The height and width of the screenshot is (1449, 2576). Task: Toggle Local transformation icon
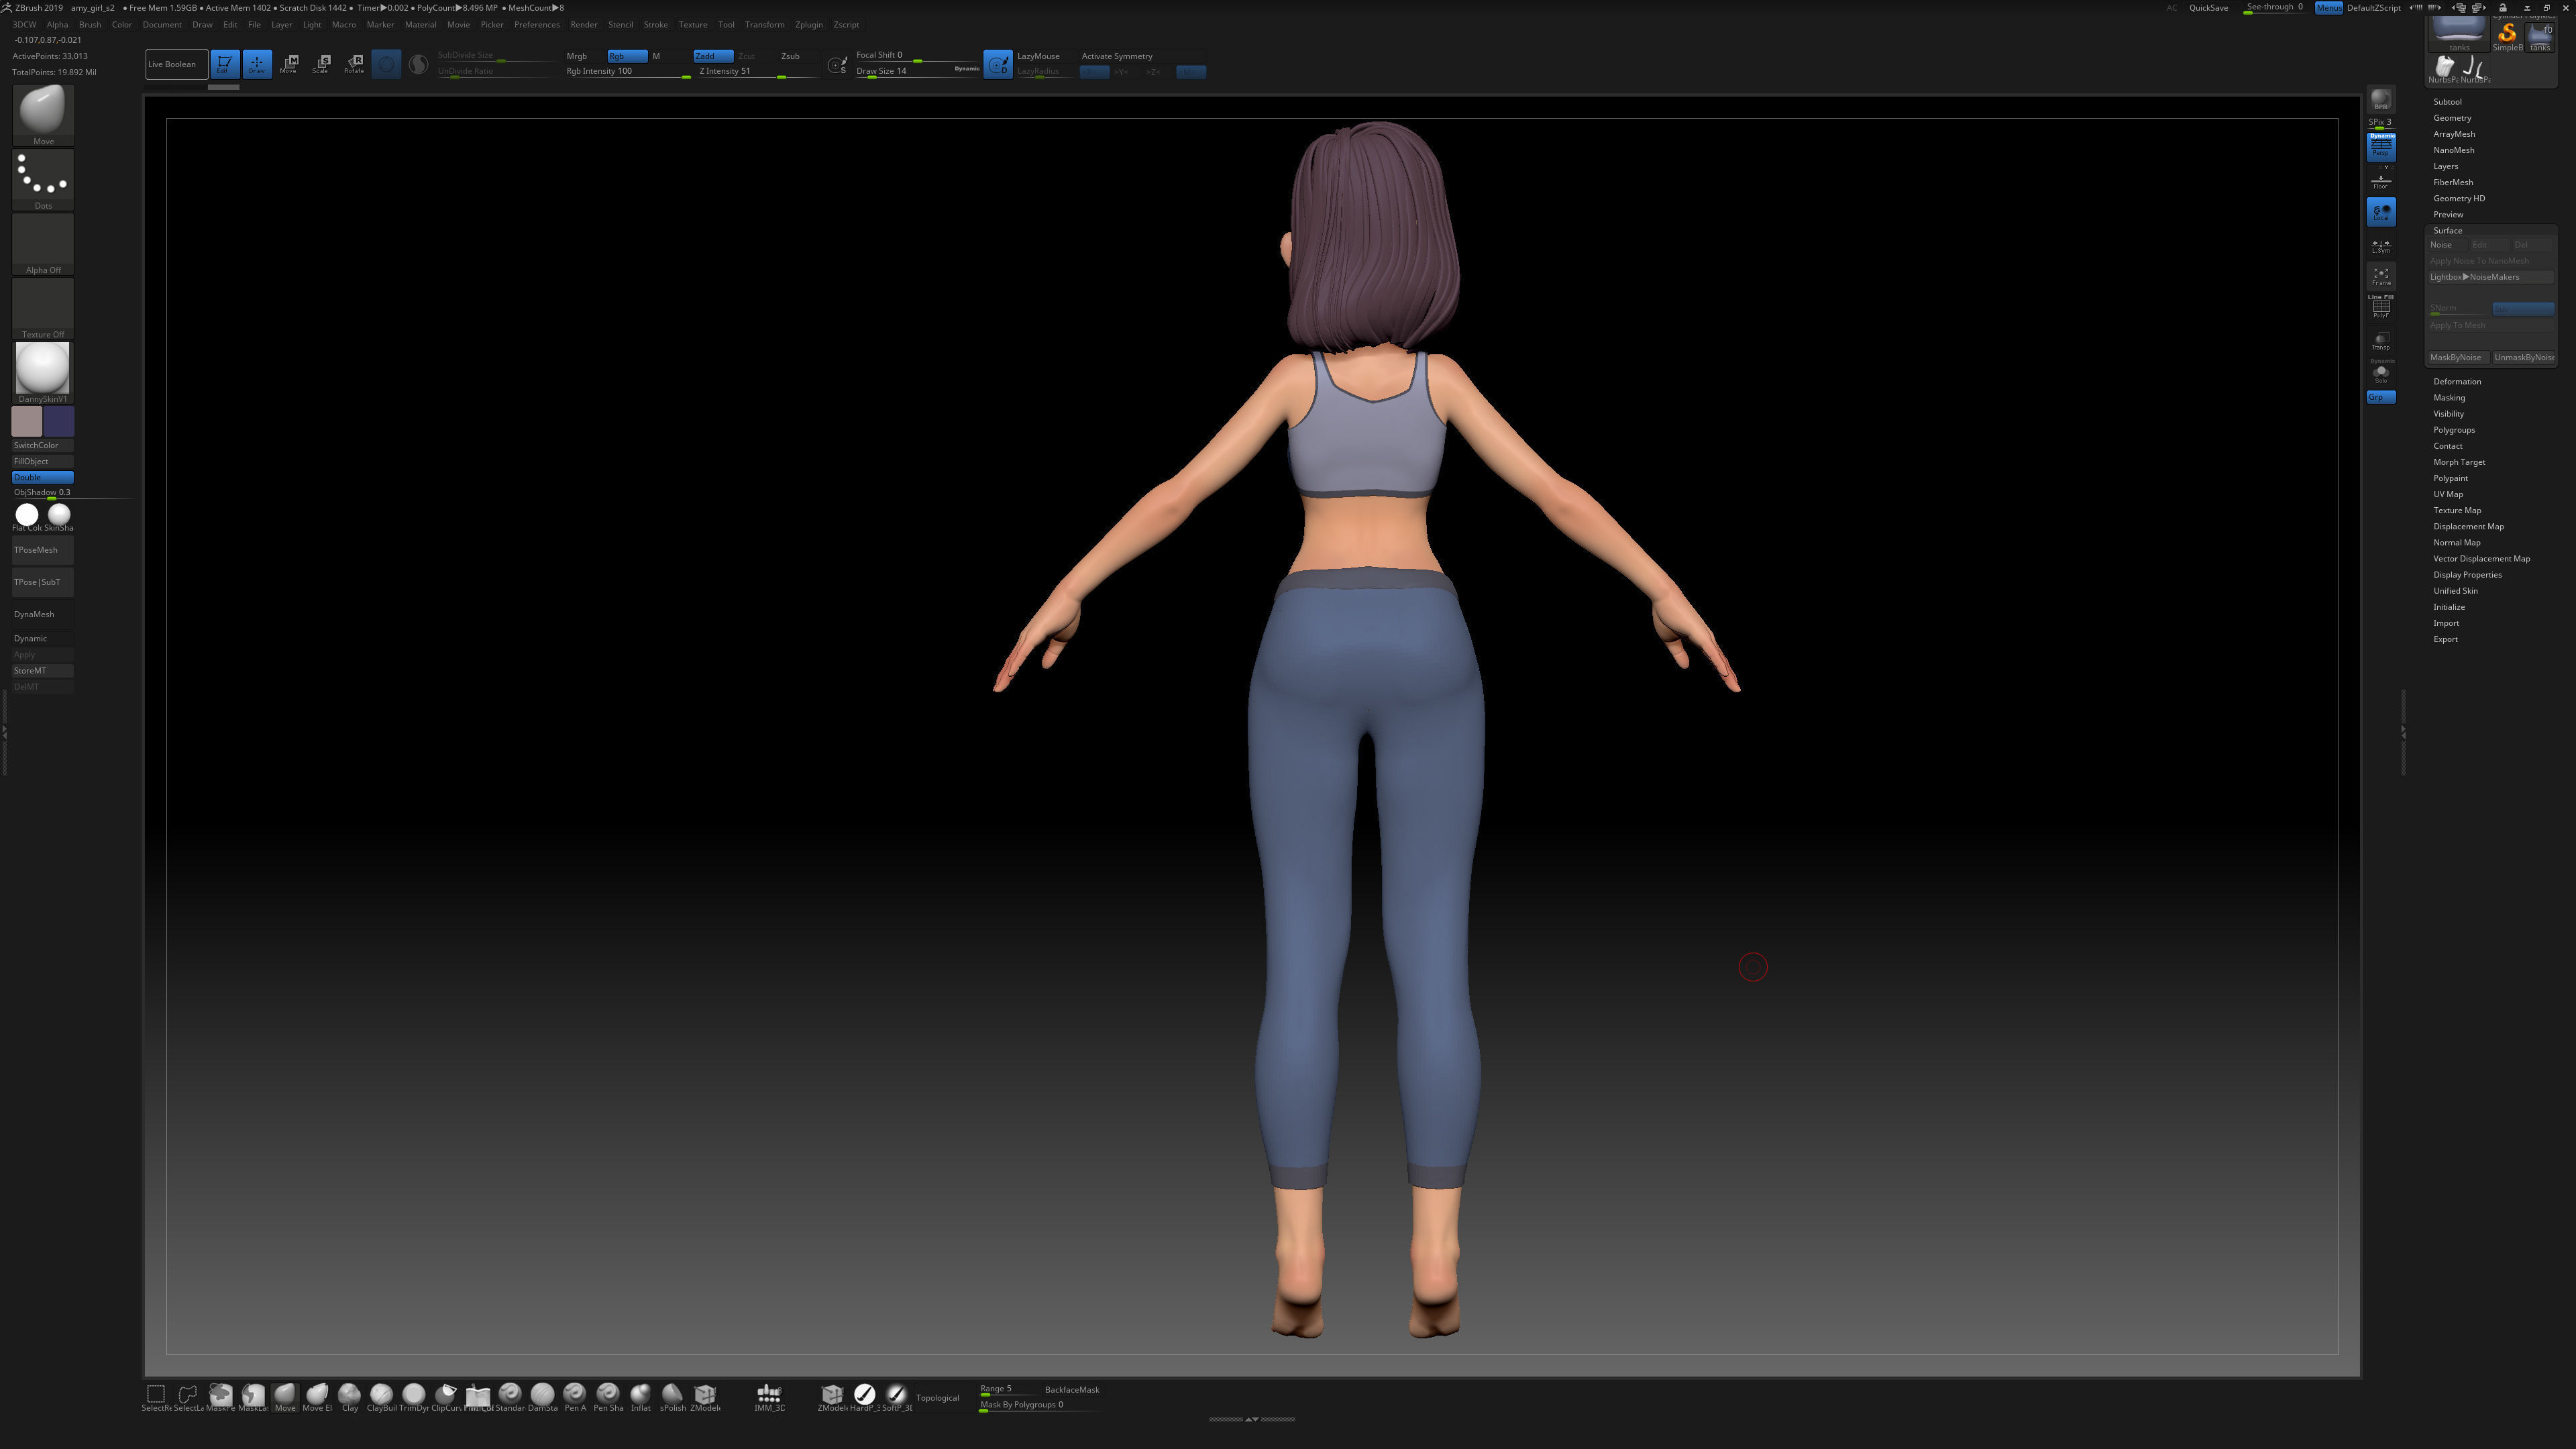pos(2380,212)
